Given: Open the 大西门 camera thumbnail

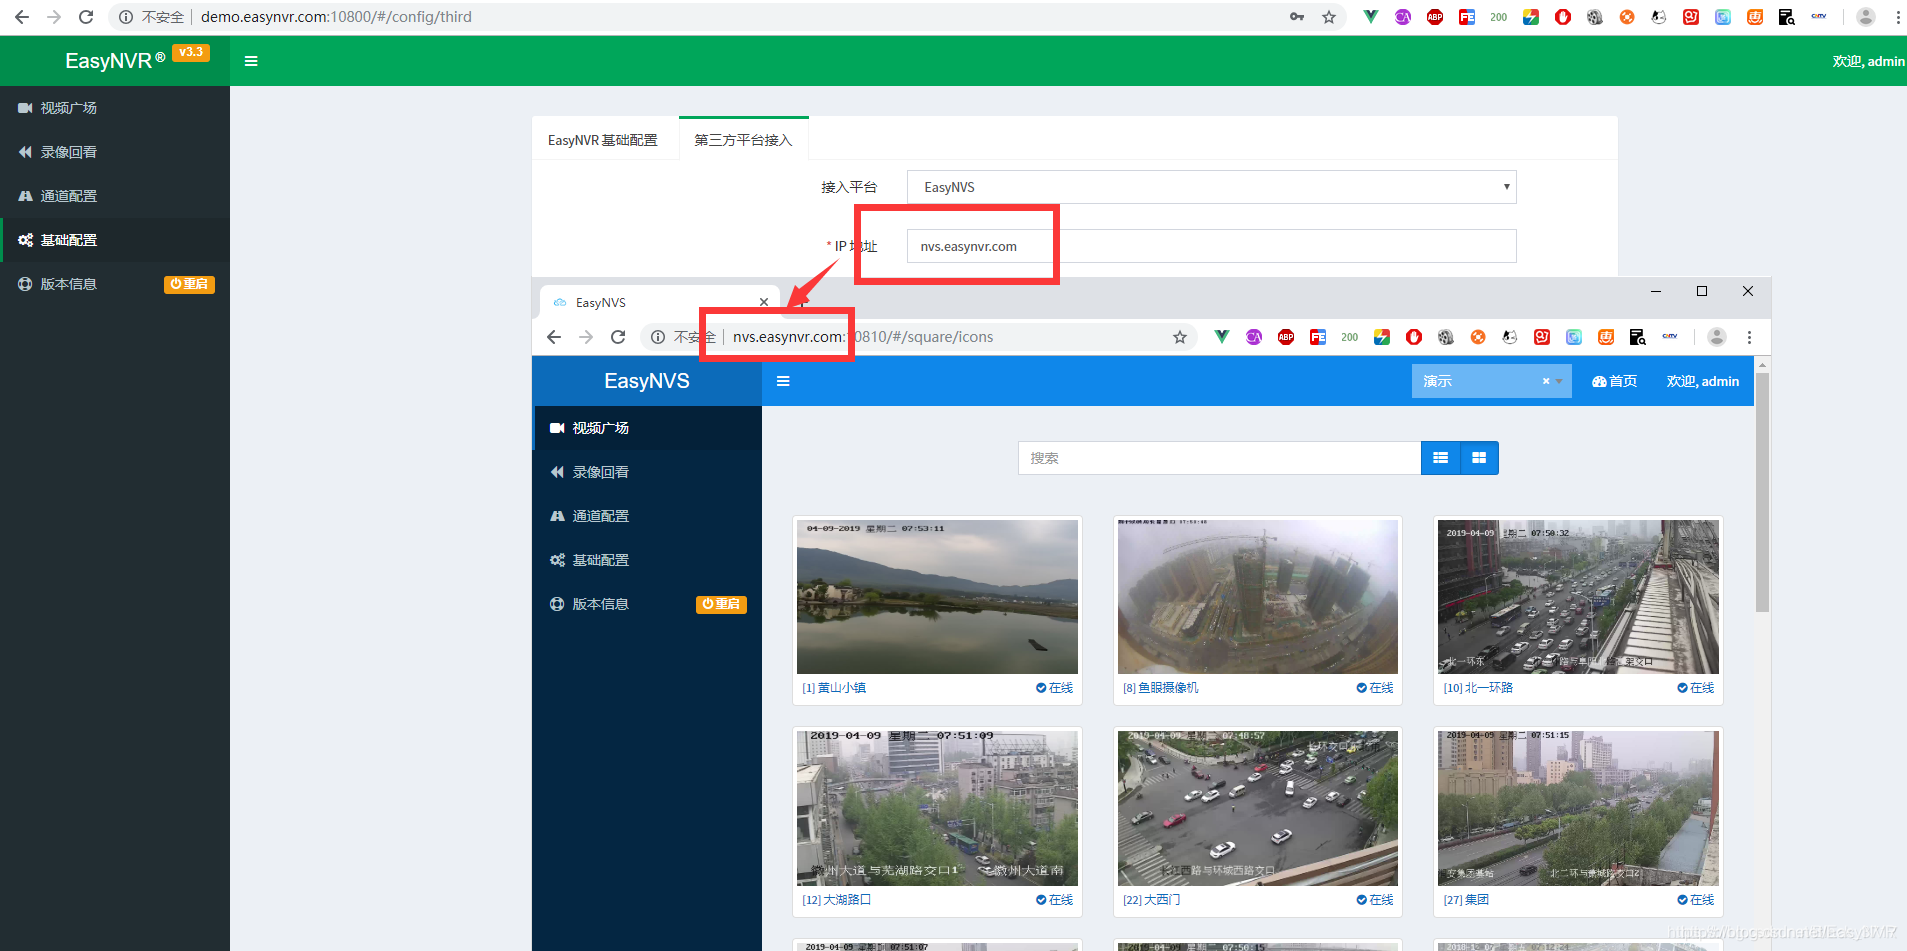Looking at the screenshot, I should 1258,808.
